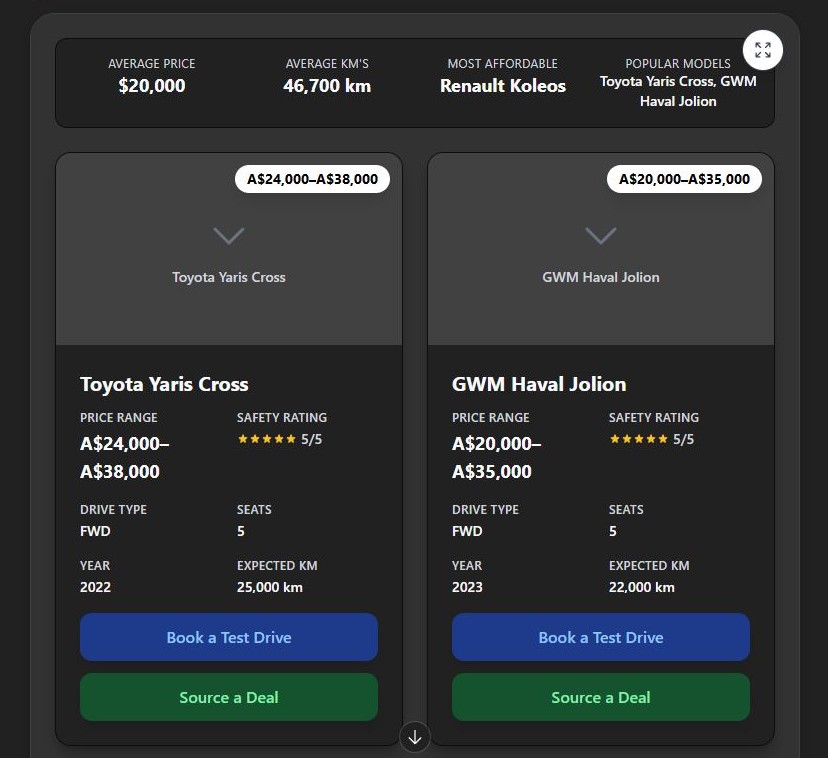
Task: Click the A$24,000–A$38,000 price badge
Action: [x=312, y=179]
